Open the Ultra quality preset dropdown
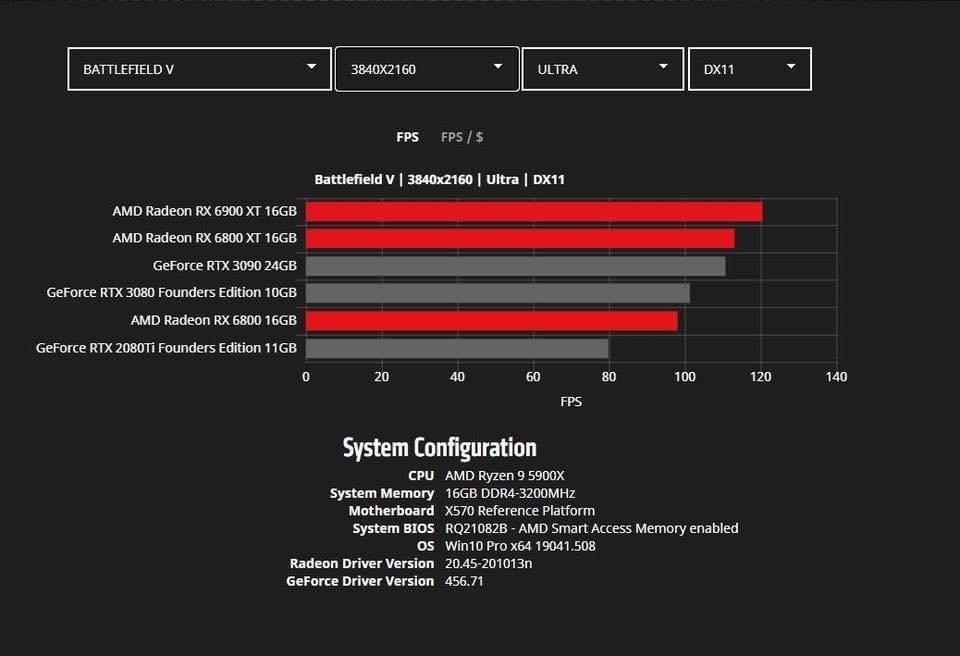The height and width of the screenshot is (656, 960). 603,69
